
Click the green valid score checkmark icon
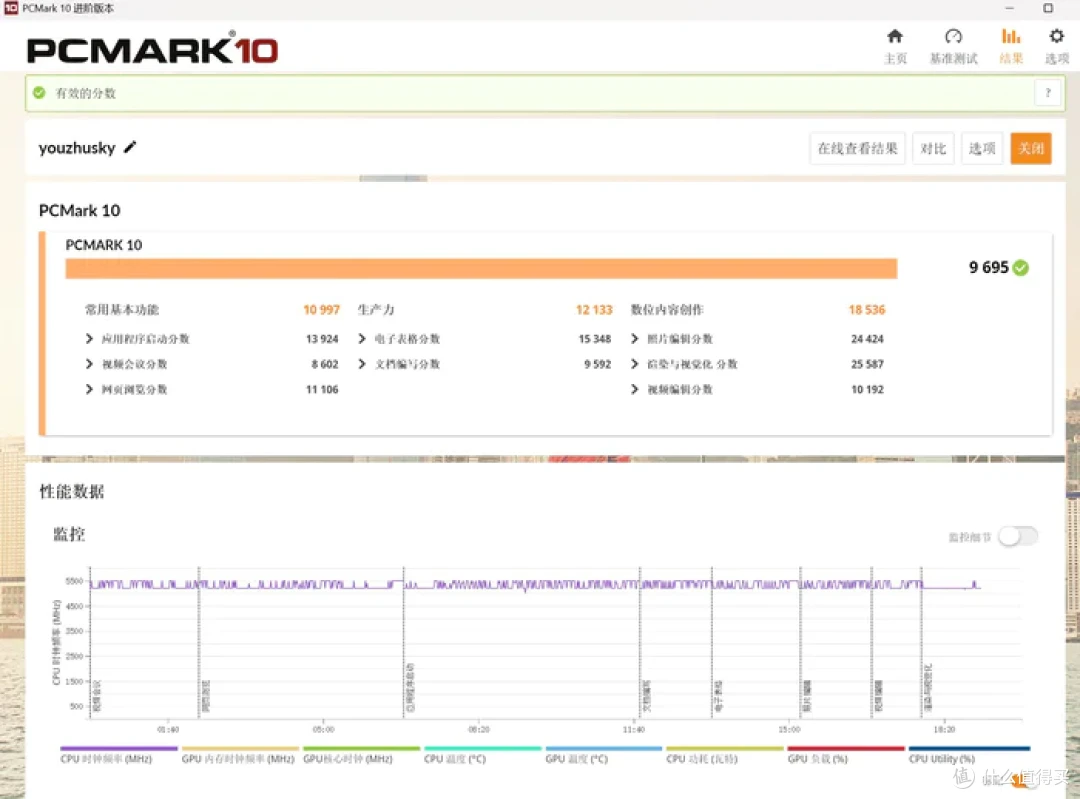coord(39,92)
